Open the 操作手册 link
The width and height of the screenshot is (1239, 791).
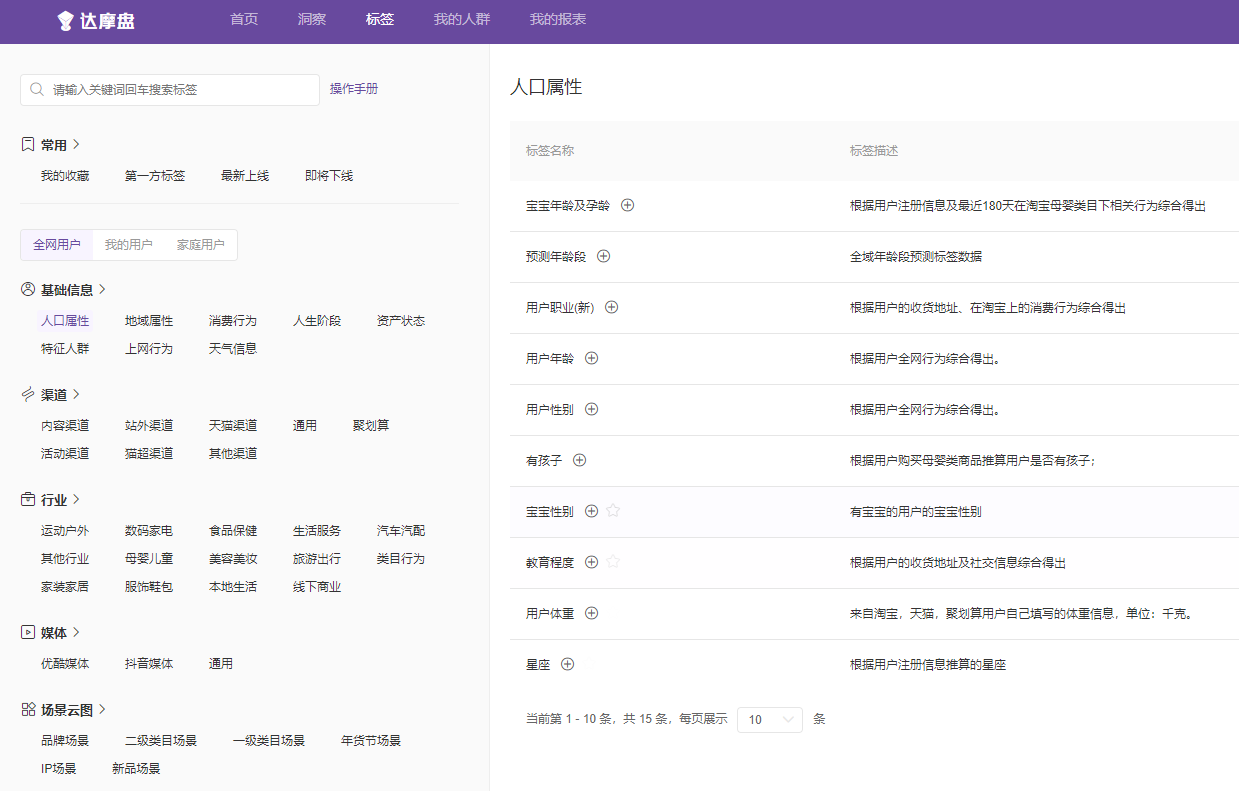click(354, 89)
